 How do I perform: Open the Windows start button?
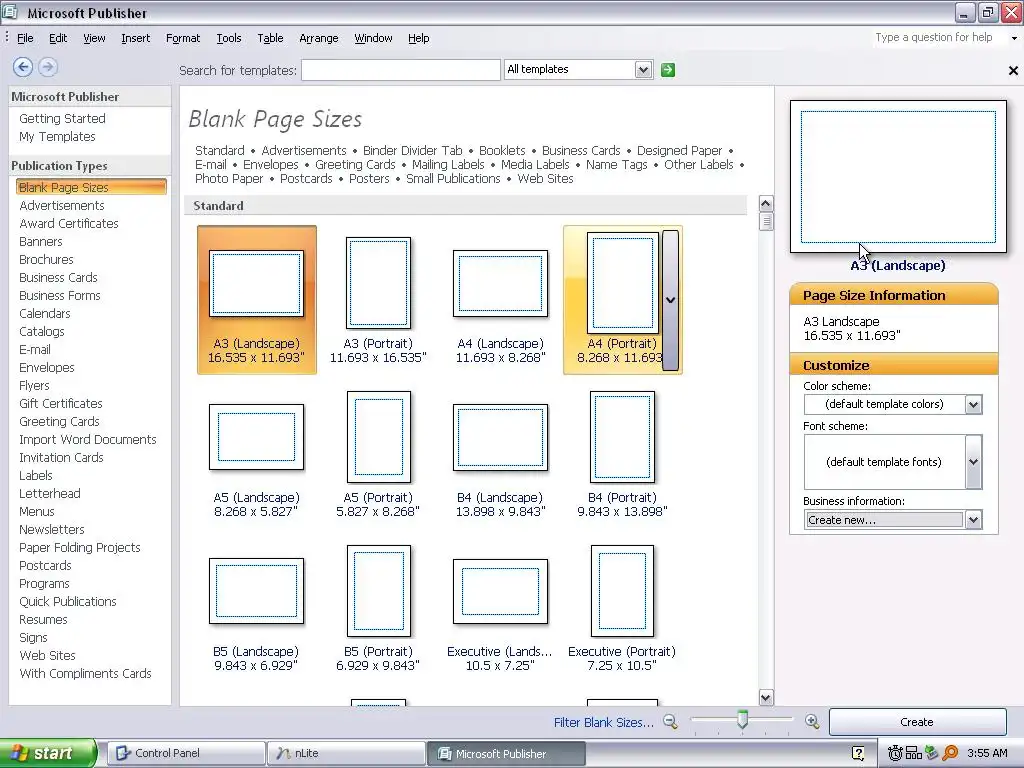pos(48,753)
